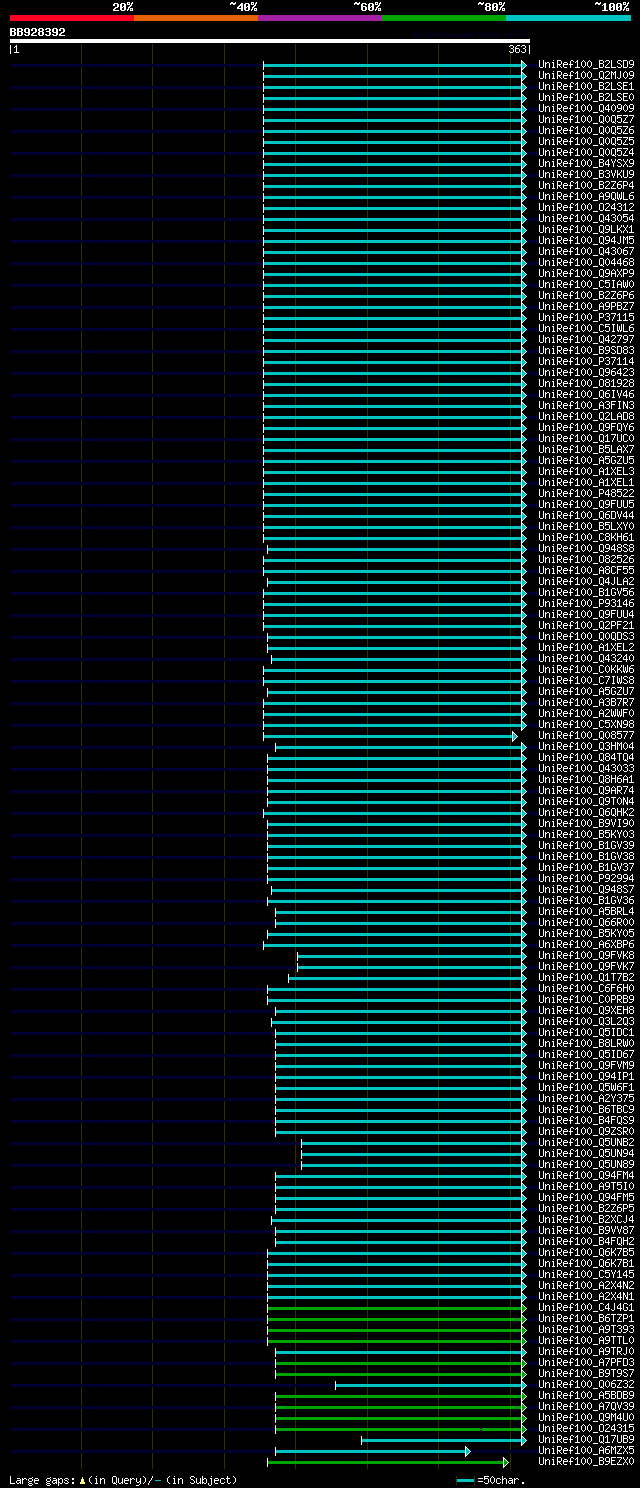Click the white query ruler bar under BB928392
Screen dimensions: 640x1488
tap(269, 41)
